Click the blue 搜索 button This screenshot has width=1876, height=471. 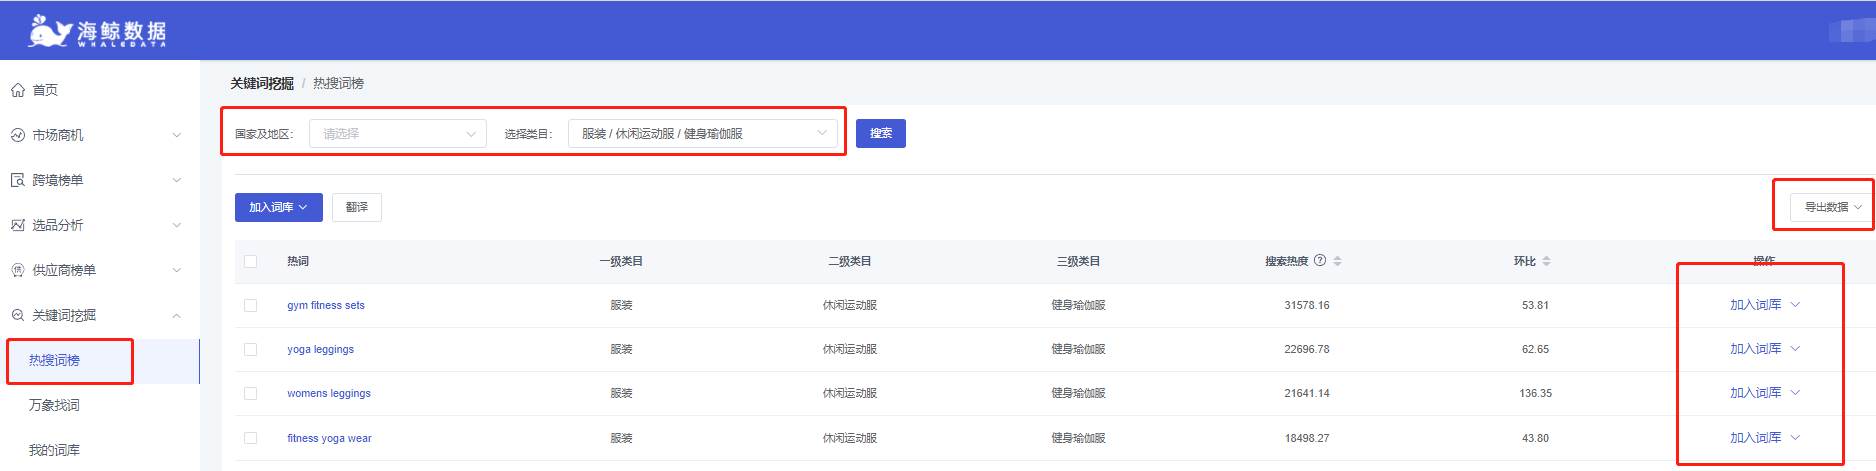click(881, 133)
